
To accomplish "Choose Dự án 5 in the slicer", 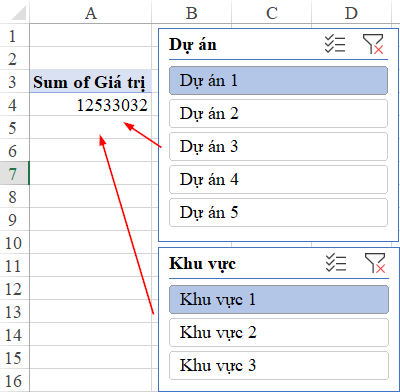I will coord(278,212).
